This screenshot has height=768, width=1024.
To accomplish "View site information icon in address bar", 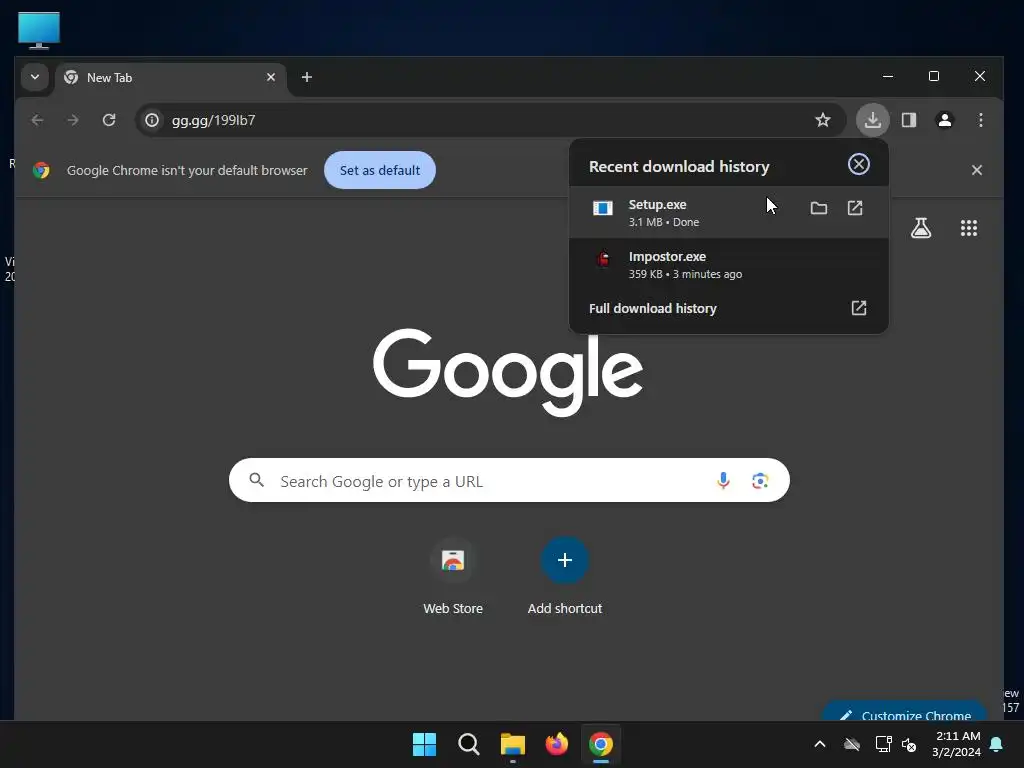I will (152, 120).
